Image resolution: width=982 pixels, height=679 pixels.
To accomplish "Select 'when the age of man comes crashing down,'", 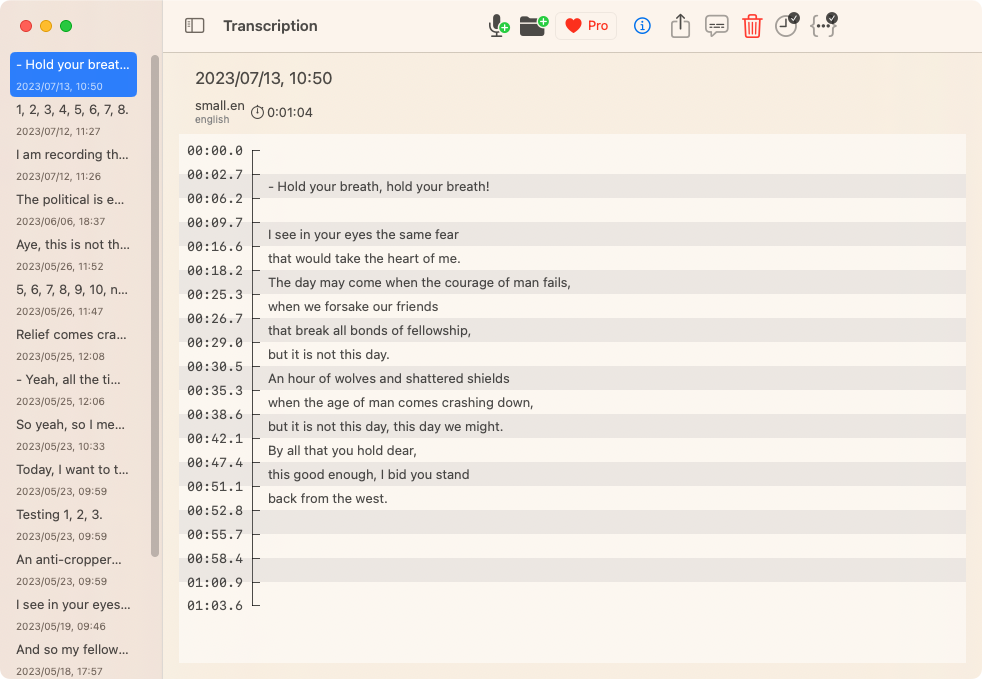I will tap(400, 403).
